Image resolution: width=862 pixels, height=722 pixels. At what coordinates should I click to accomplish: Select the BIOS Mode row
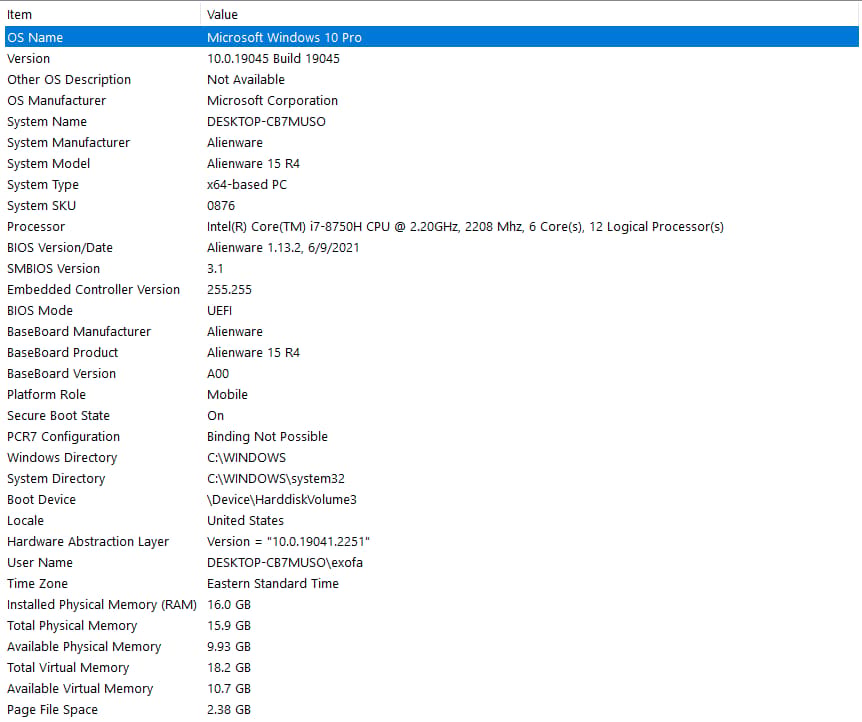[432, 311]
